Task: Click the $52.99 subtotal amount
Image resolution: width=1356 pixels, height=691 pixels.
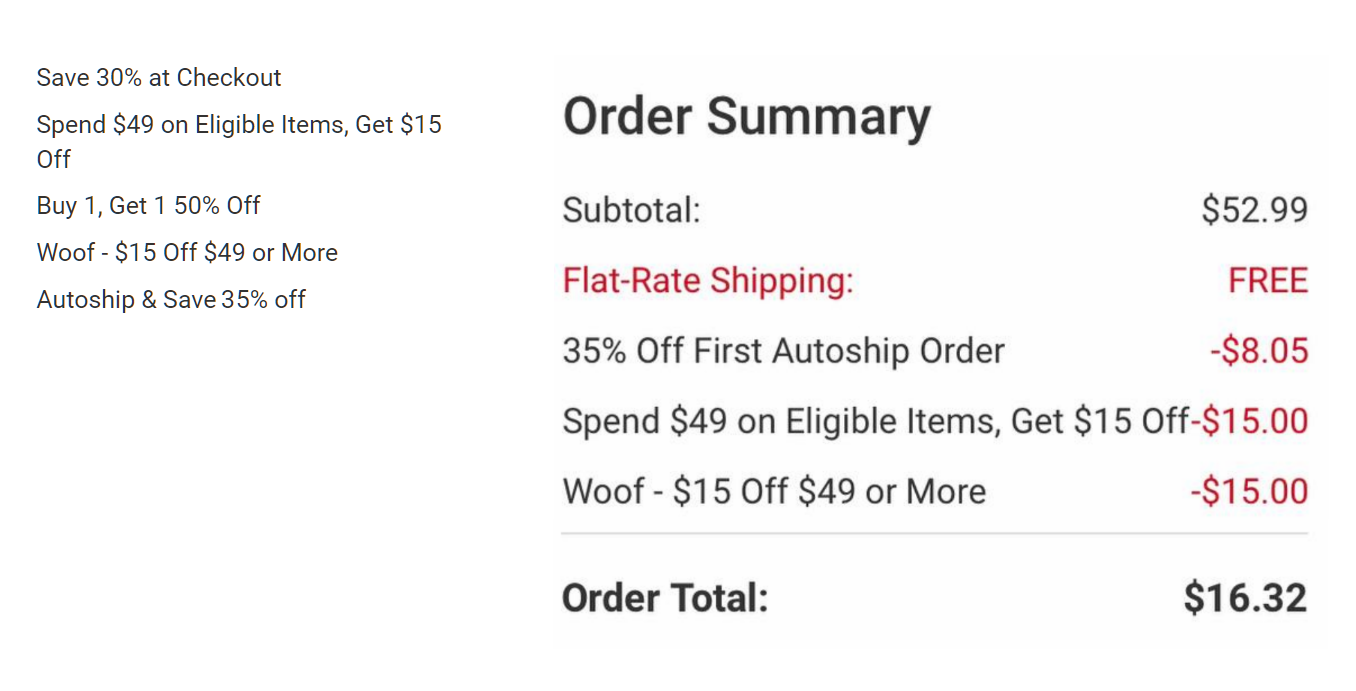Action: 1254,211
